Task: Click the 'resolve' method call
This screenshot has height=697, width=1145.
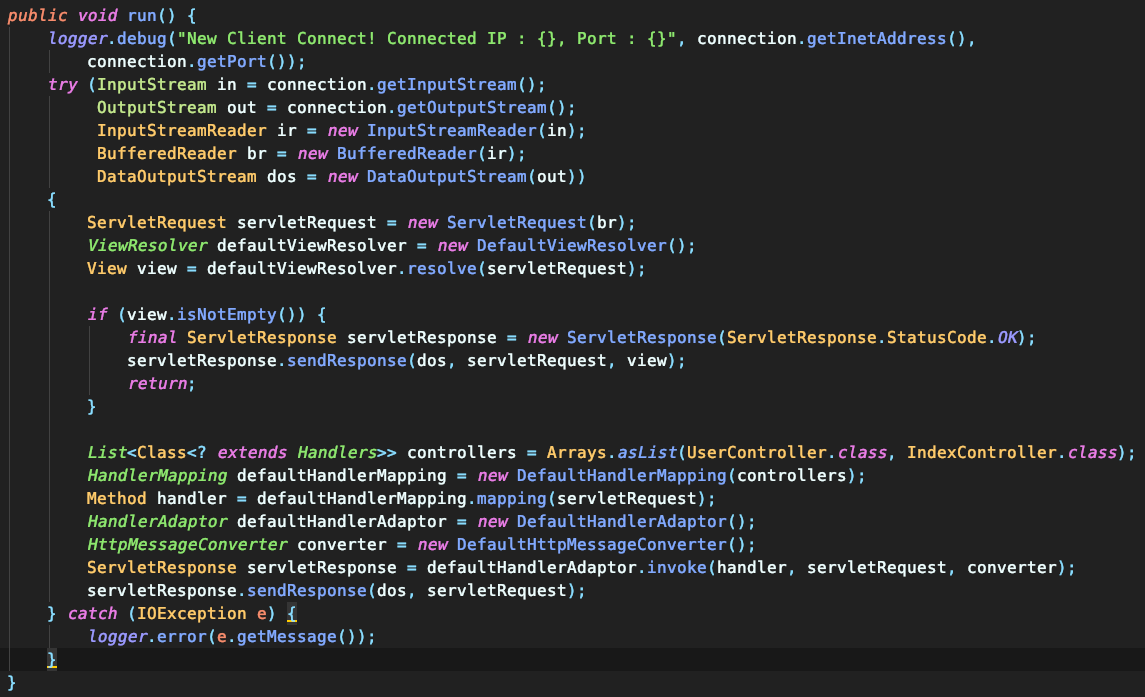Action: [442, 269]
